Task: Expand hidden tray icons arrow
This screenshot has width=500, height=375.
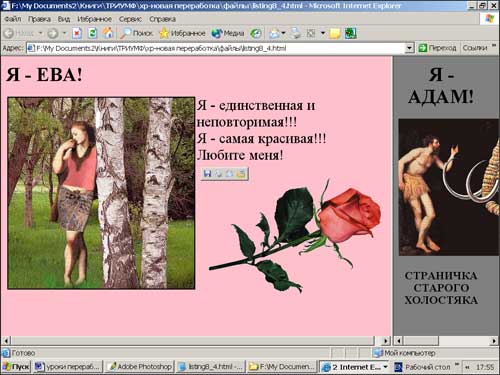Action: tap(467, 367)
